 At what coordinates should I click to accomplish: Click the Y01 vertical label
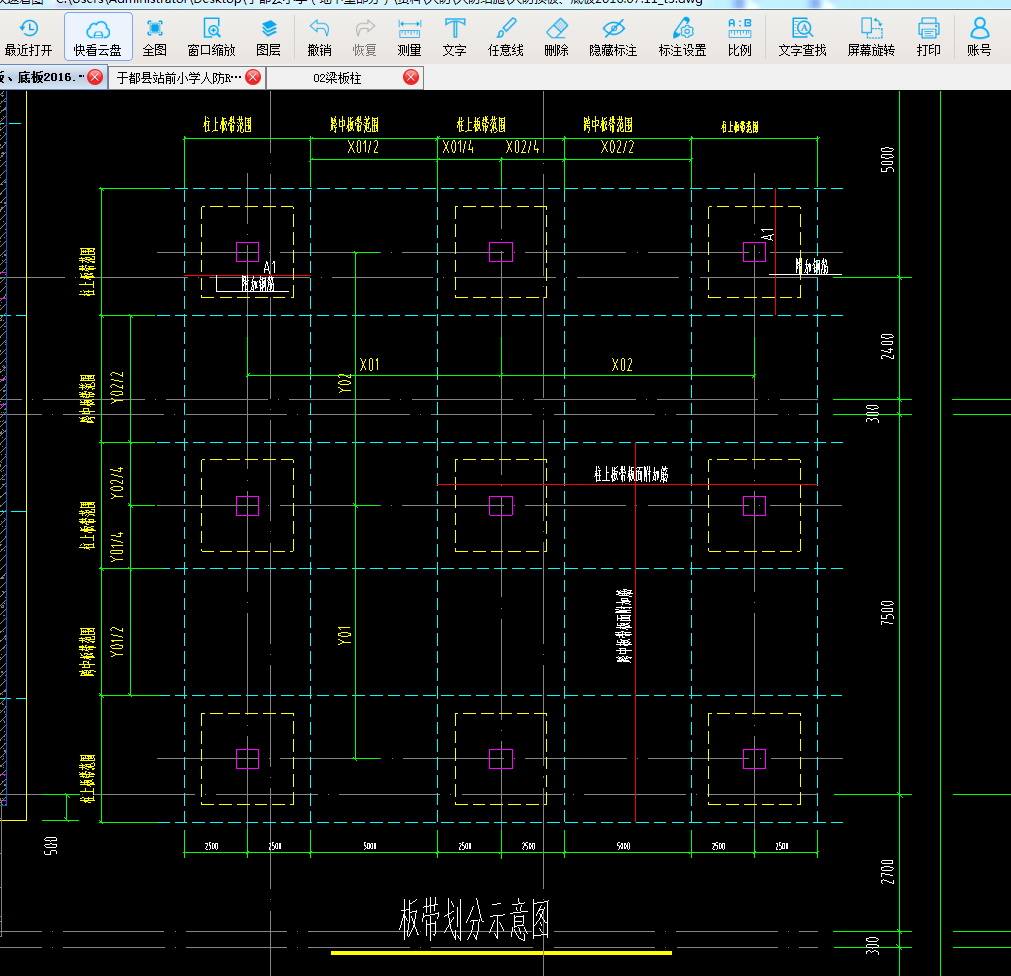(x=345, y=635)
